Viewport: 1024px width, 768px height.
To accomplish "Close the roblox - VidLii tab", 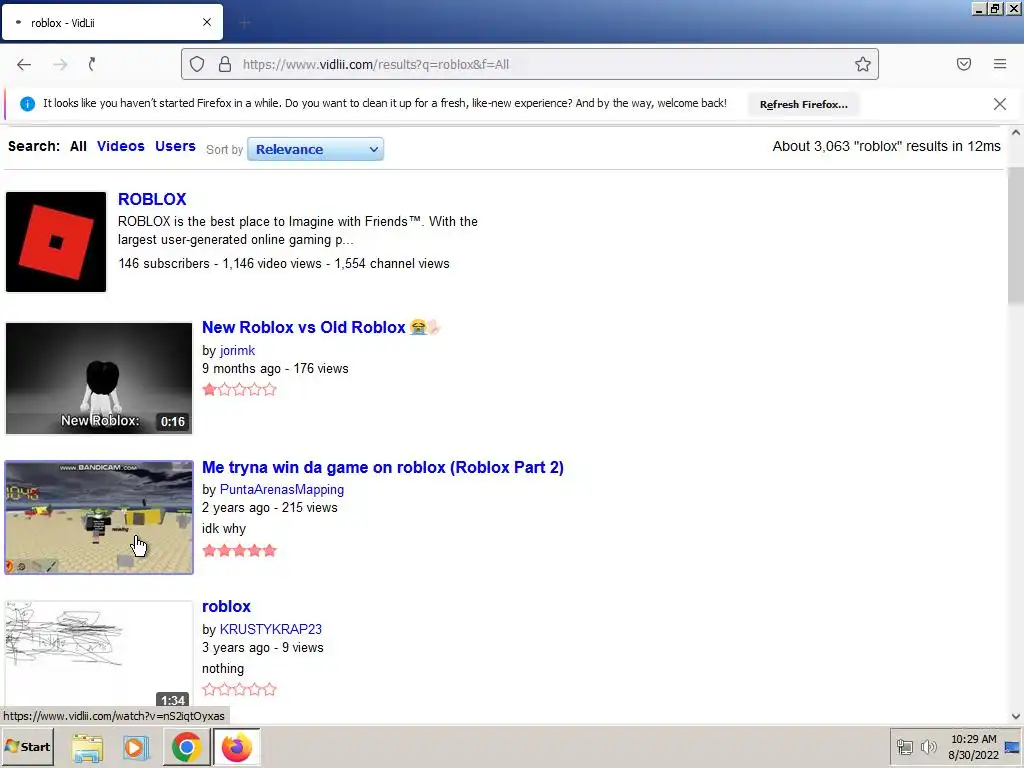I will (x=207, y=22).
